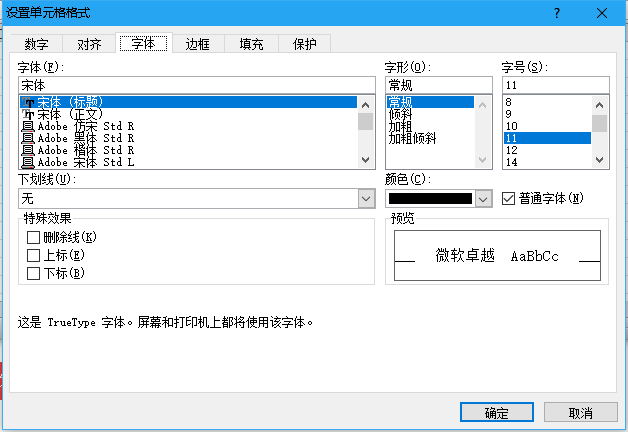628x432 pixels.
Task: Pick font size 12
Action: [547, 150]
